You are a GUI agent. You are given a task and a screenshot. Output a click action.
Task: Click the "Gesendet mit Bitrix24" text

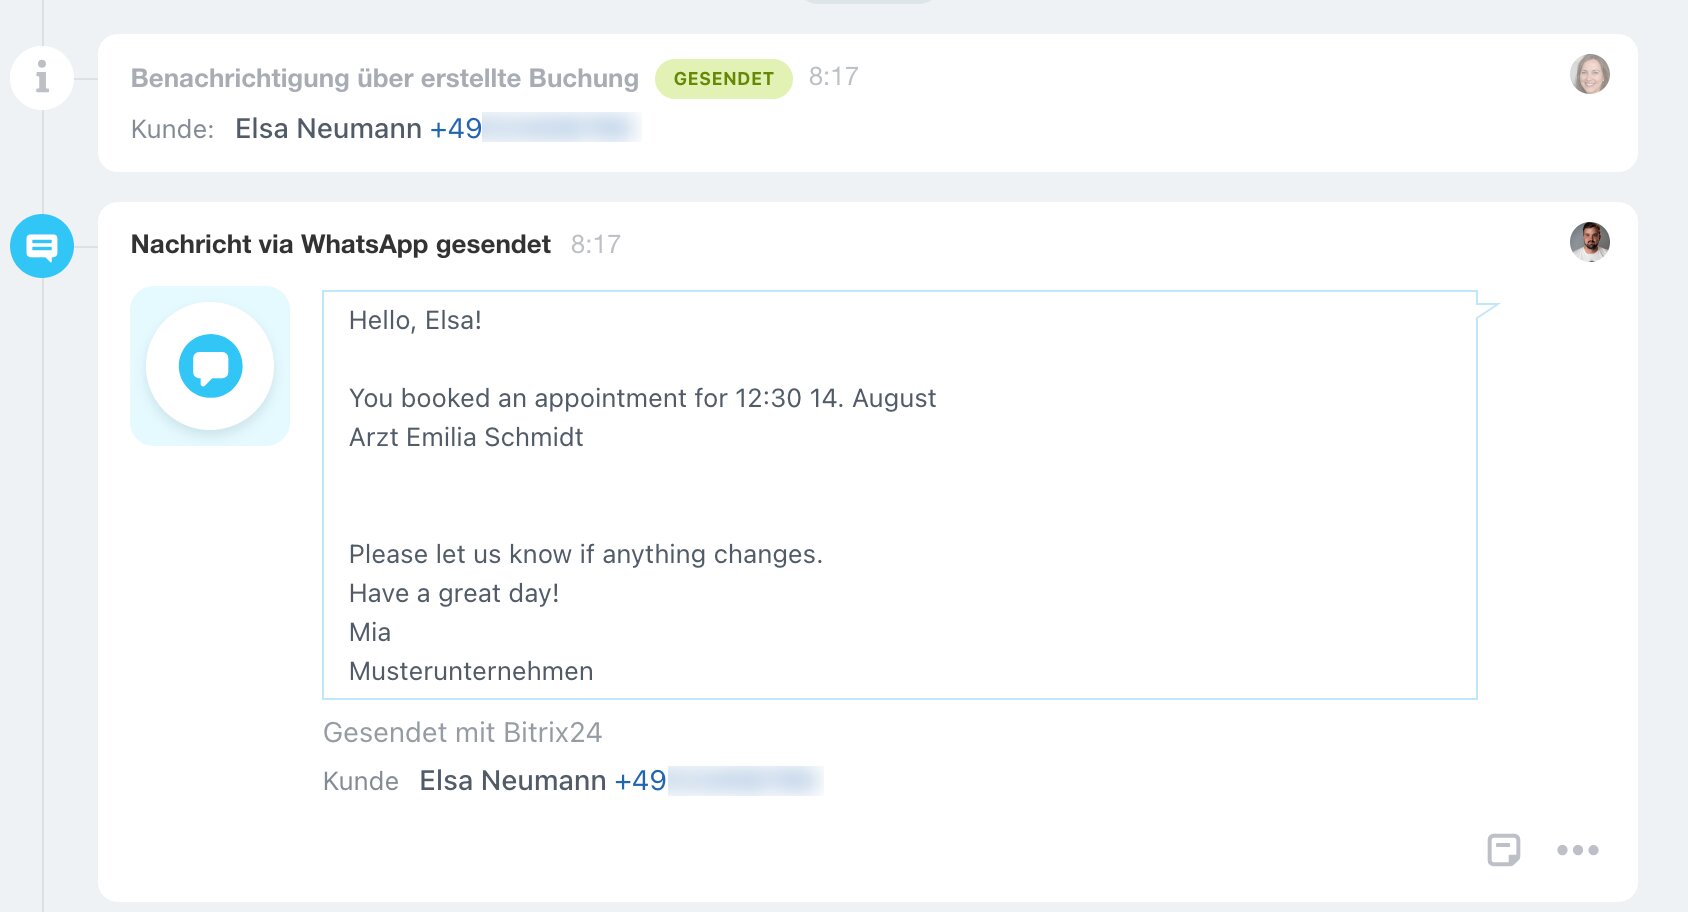(462, 733)
